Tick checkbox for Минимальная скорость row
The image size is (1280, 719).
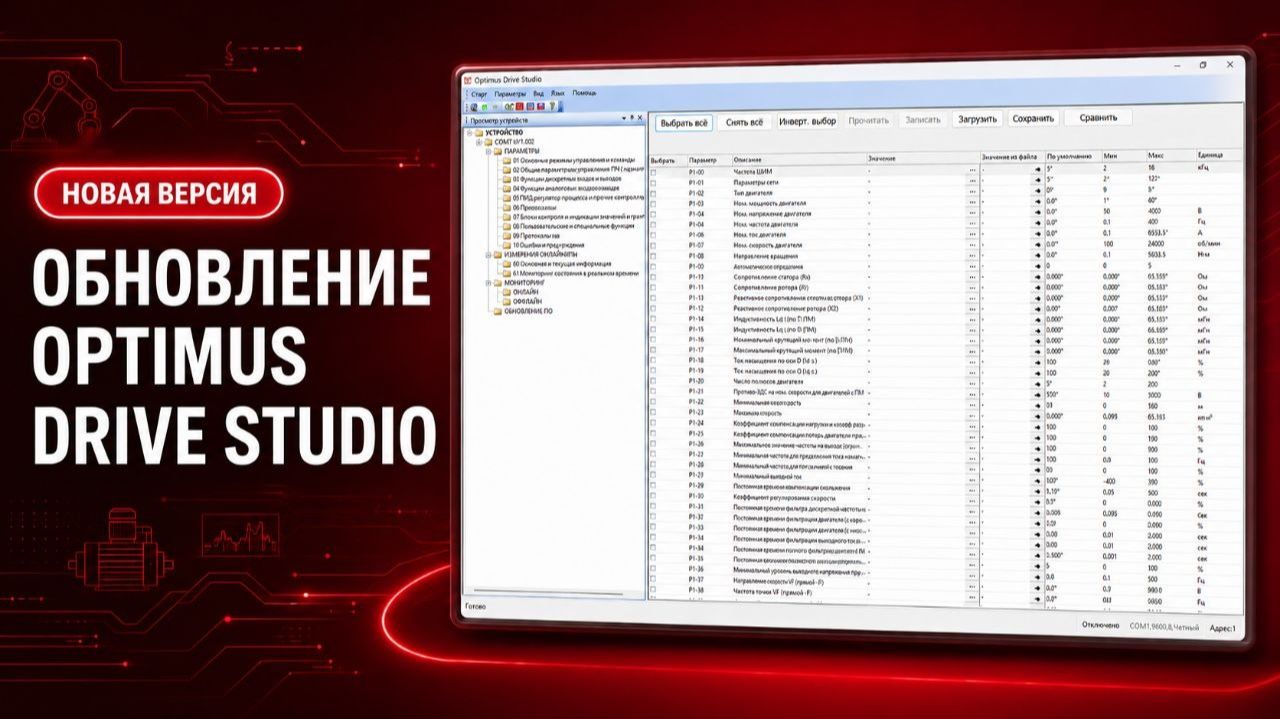654,402
